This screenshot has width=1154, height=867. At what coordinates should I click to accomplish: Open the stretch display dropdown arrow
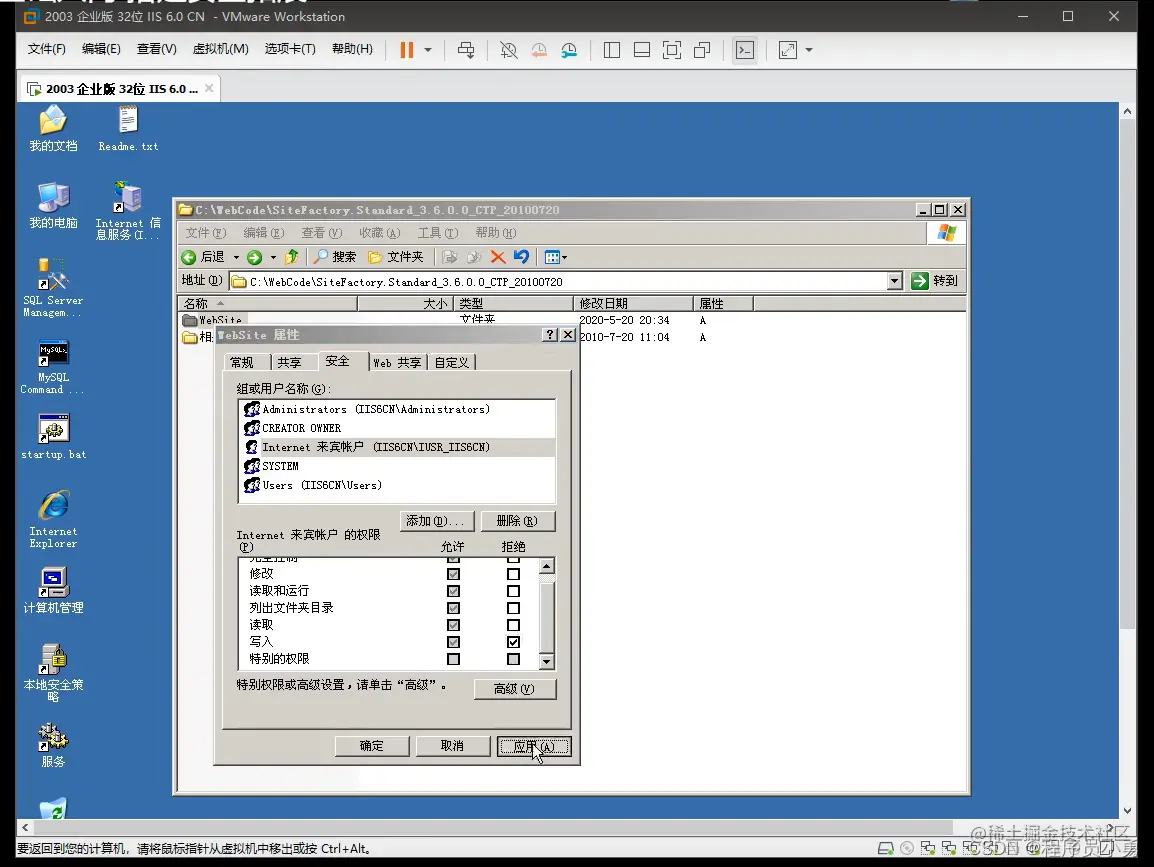(809, 50)
